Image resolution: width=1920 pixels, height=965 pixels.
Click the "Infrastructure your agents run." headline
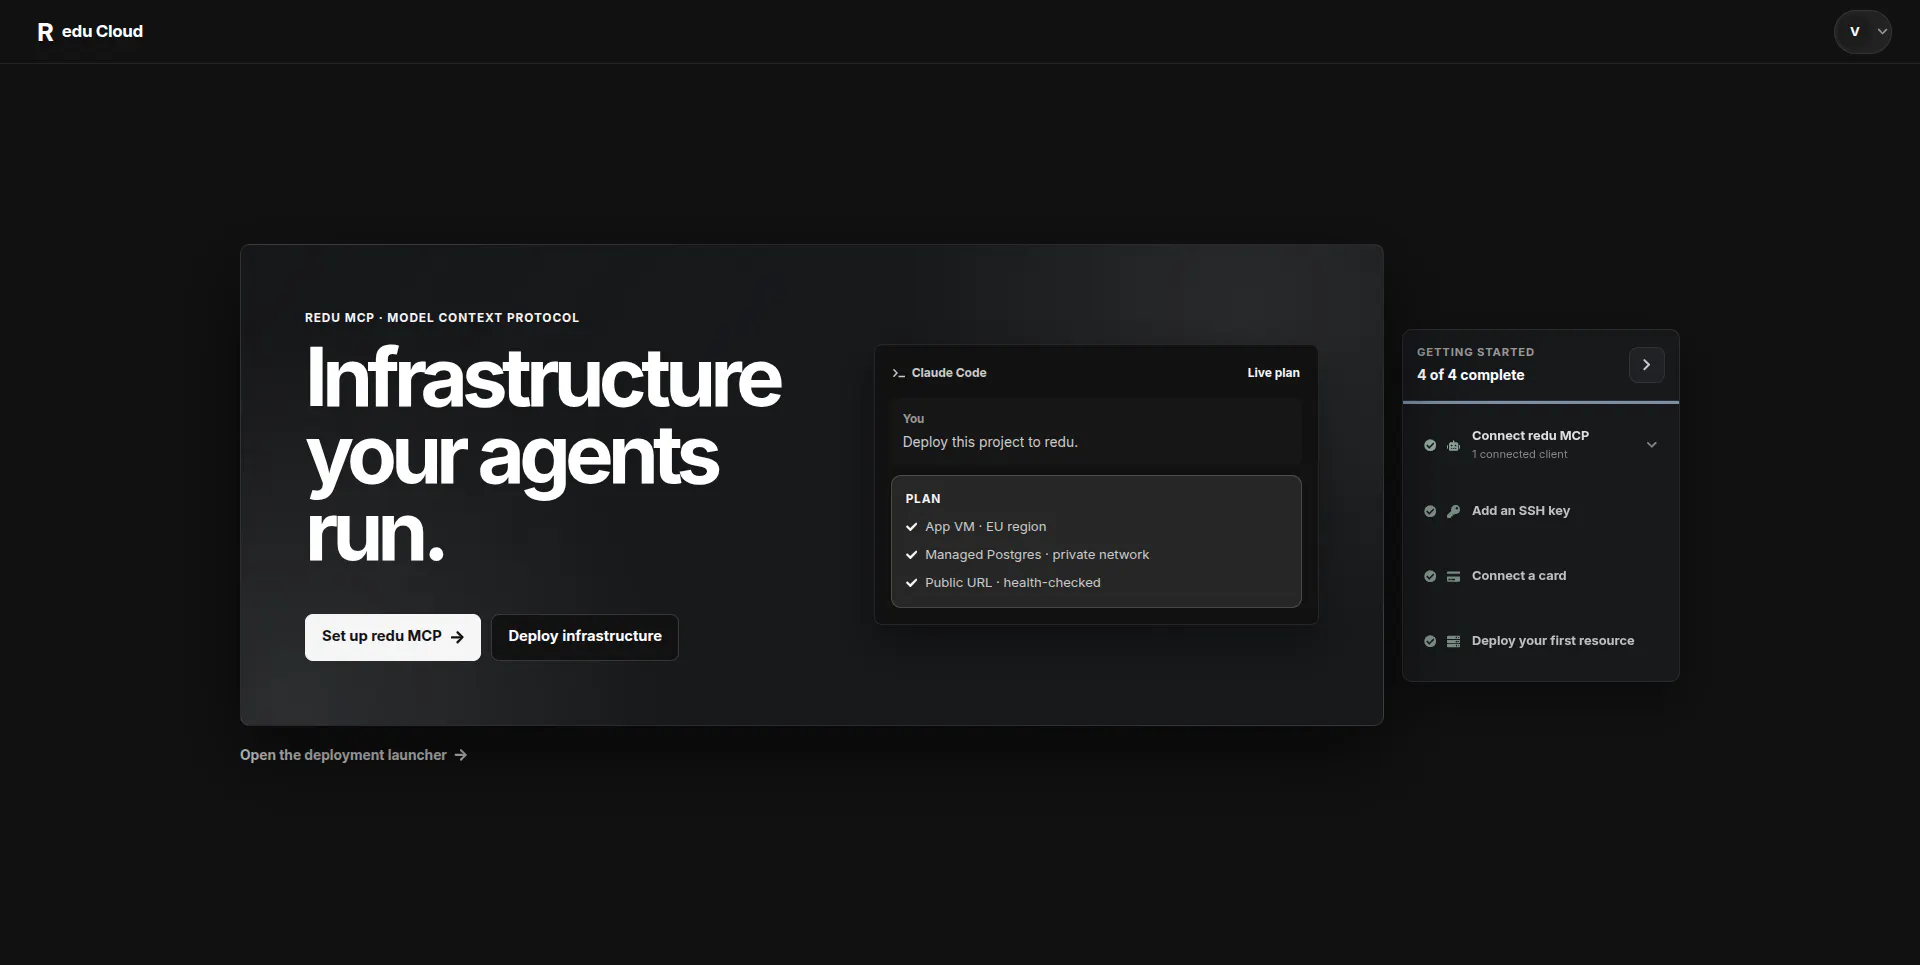[x=543, y=455]
